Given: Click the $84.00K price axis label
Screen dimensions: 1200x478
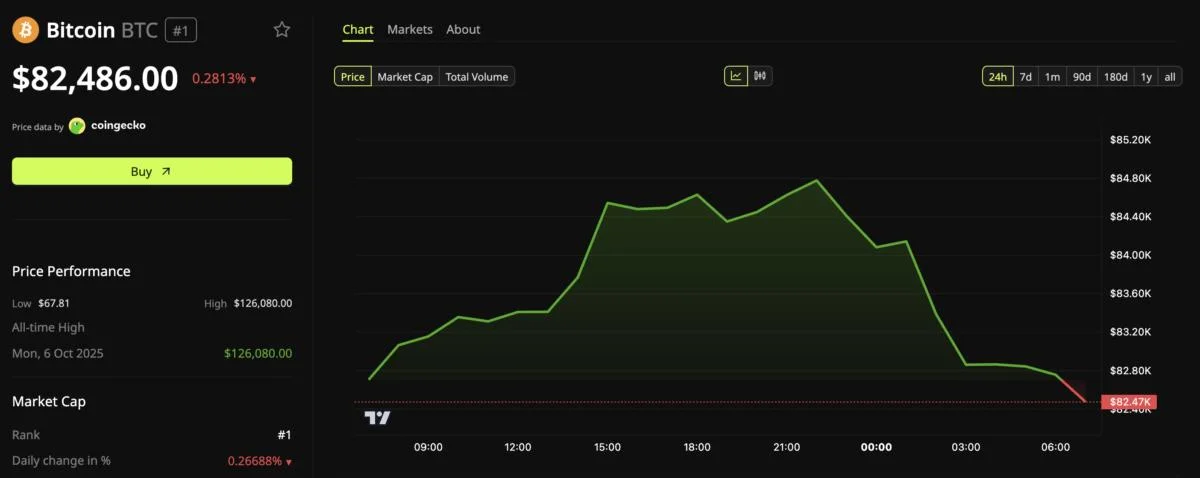Looking at the screenshot, I should (1131, 255).
